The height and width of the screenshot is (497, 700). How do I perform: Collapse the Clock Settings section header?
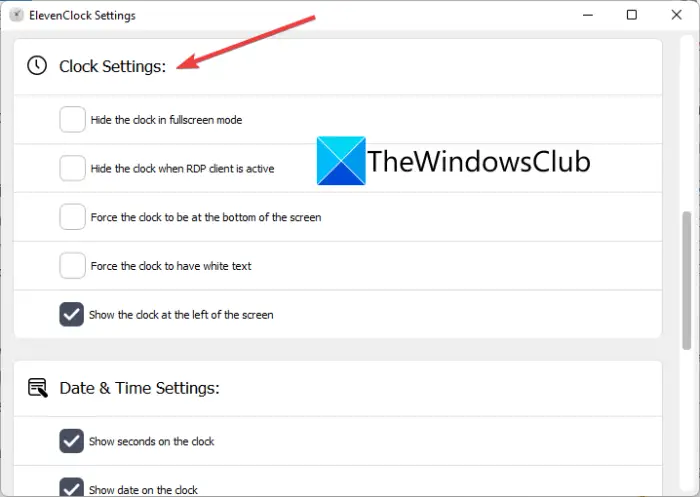[x=338, y=67]
